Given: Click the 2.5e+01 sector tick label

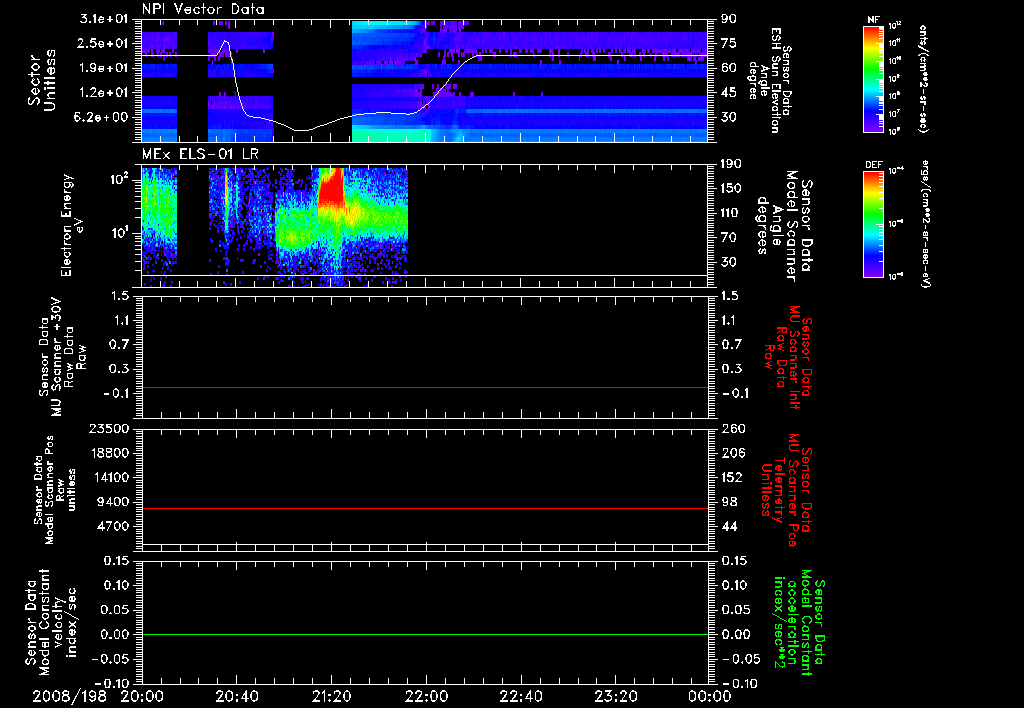Looking at the screenshot, I should click(104, 43).
